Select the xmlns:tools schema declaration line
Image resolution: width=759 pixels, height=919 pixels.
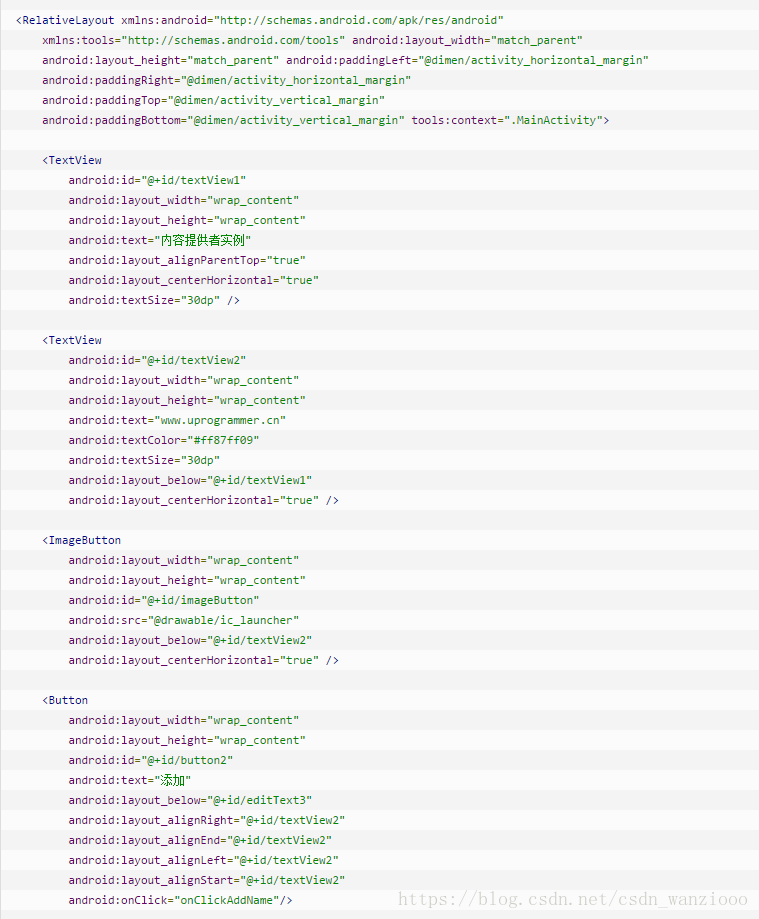312,40
